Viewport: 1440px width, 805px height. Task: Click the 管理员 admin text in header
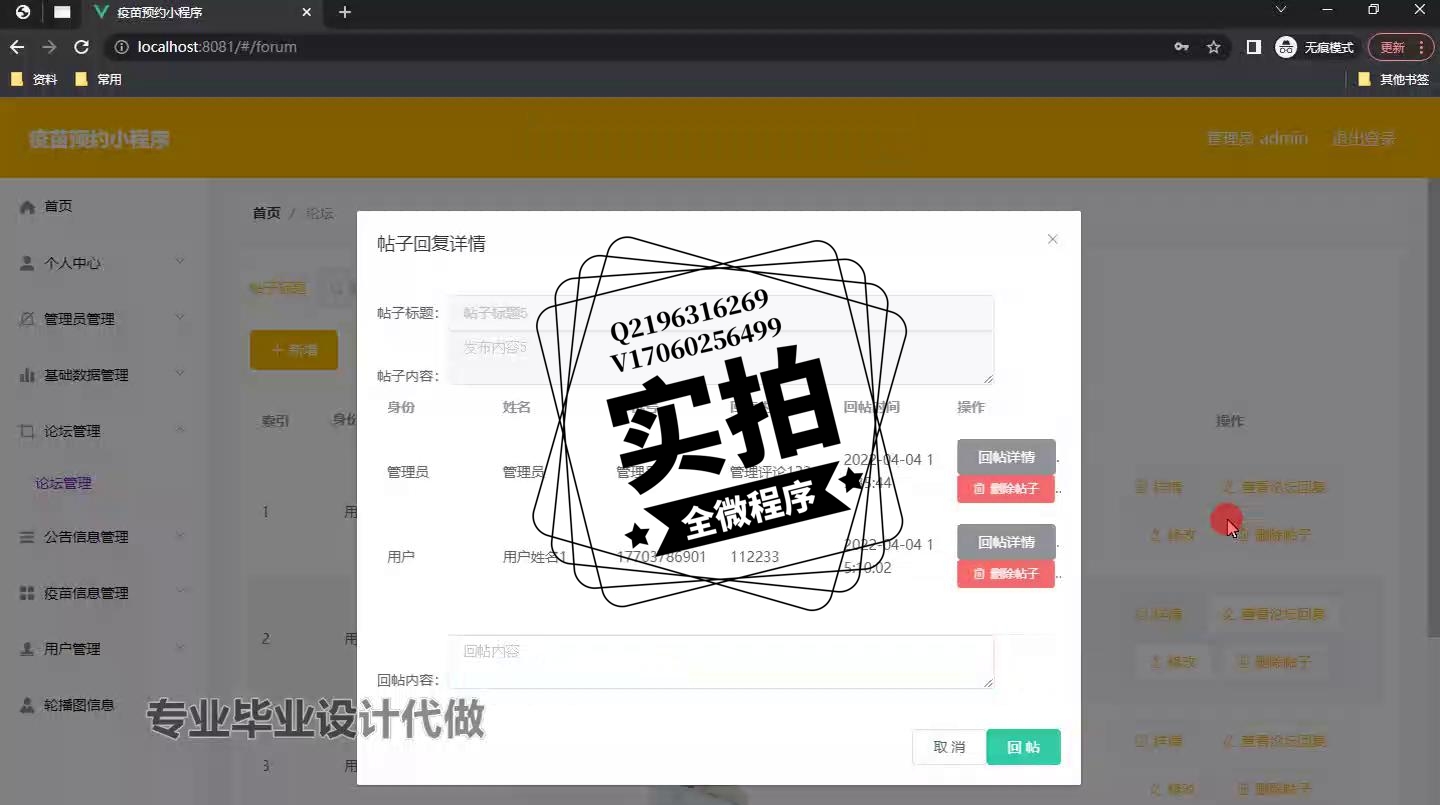(x=1257, y=138)
